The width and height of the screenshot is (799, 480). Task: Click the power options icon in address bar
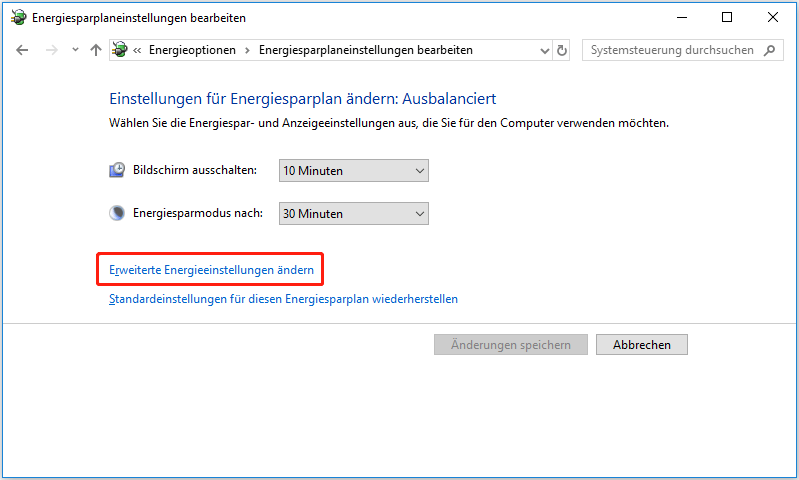tap(120, 50)
